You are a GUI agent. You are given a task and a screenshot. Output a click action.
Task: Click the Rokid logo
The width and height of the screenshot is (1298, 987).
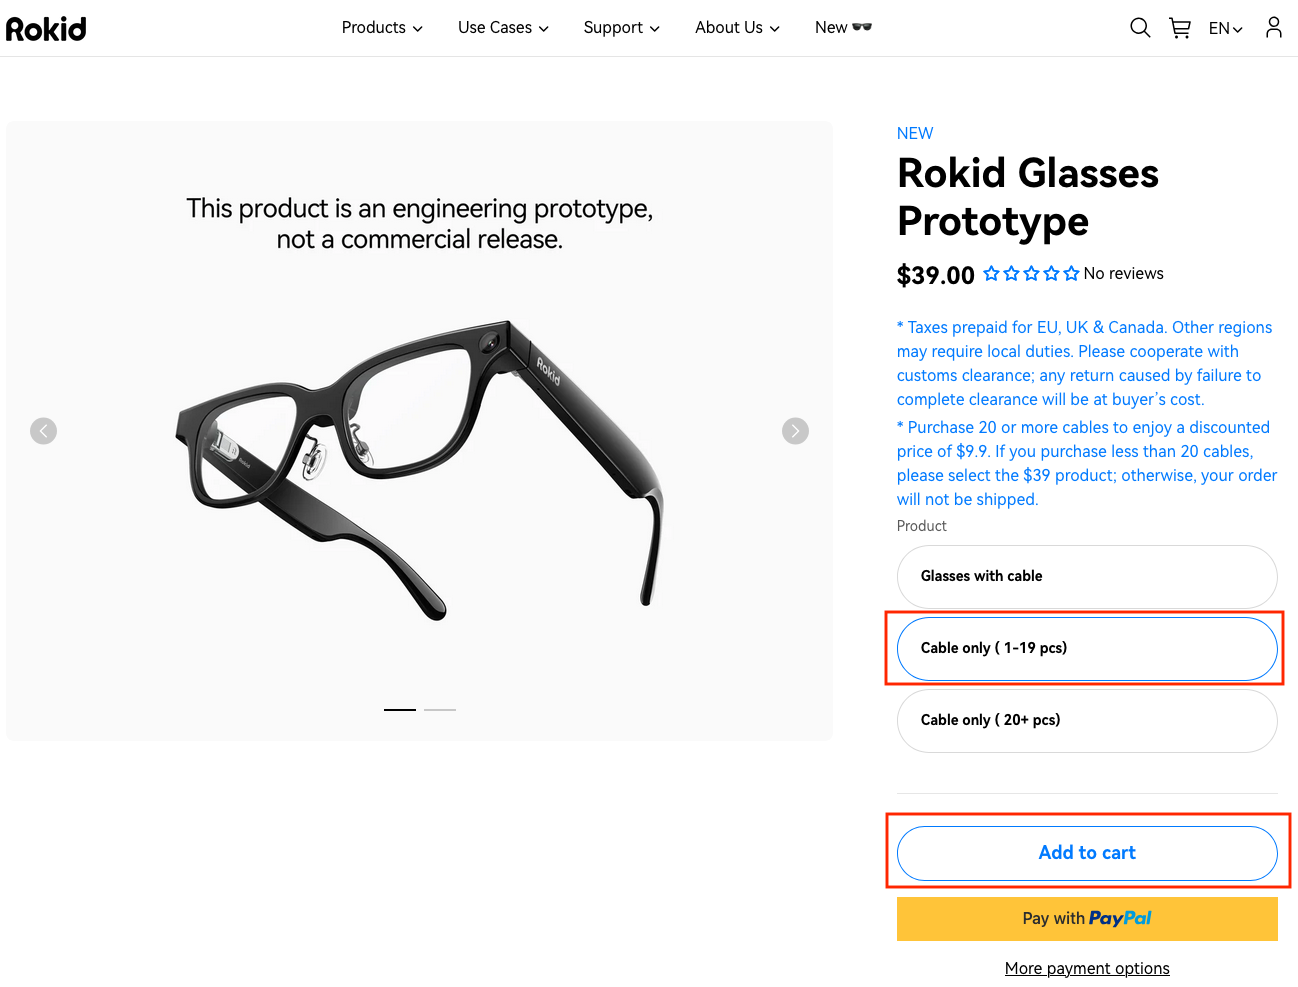pos(46,29)
